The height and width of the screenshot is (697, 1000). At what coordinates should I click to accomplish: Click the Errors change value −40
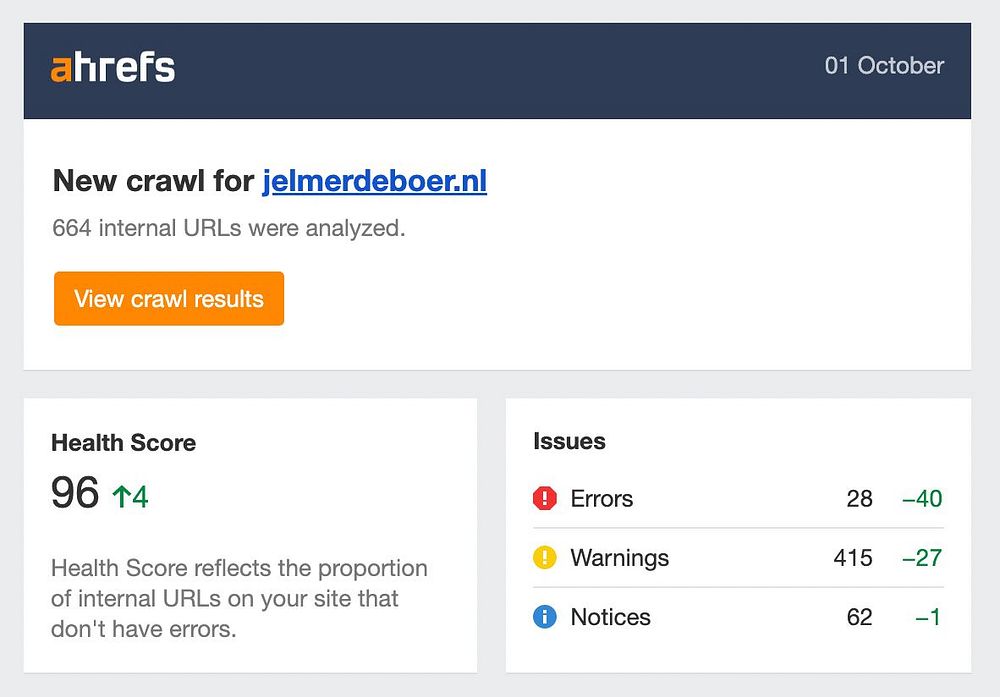[x=922, y=498]
